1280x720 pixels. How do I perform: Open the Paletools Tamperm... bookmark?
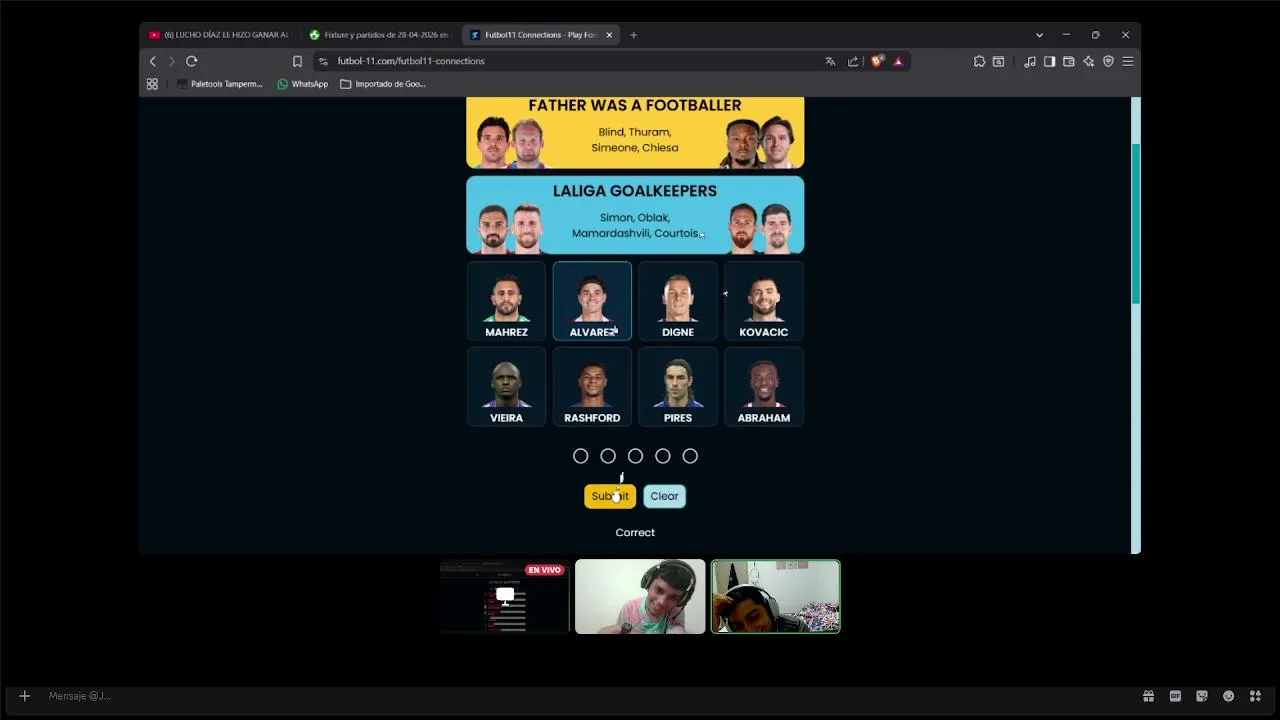[219, 84]
